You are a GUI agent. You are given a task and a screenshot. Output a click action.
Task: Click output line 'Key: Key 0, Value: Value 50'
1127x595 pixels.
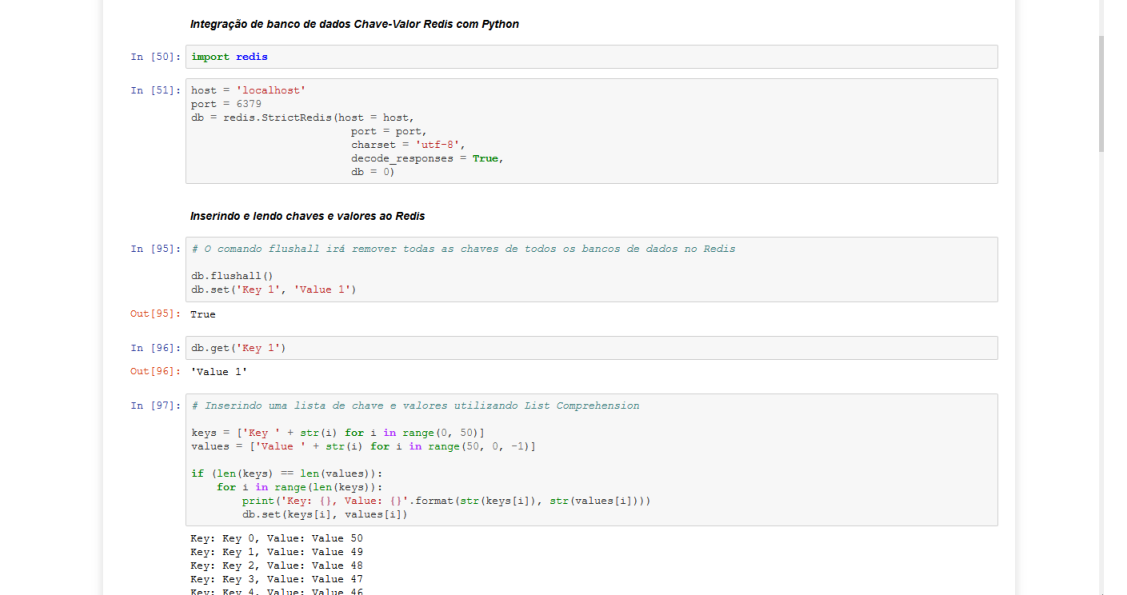pyautogui.click(x=277, y=538)
